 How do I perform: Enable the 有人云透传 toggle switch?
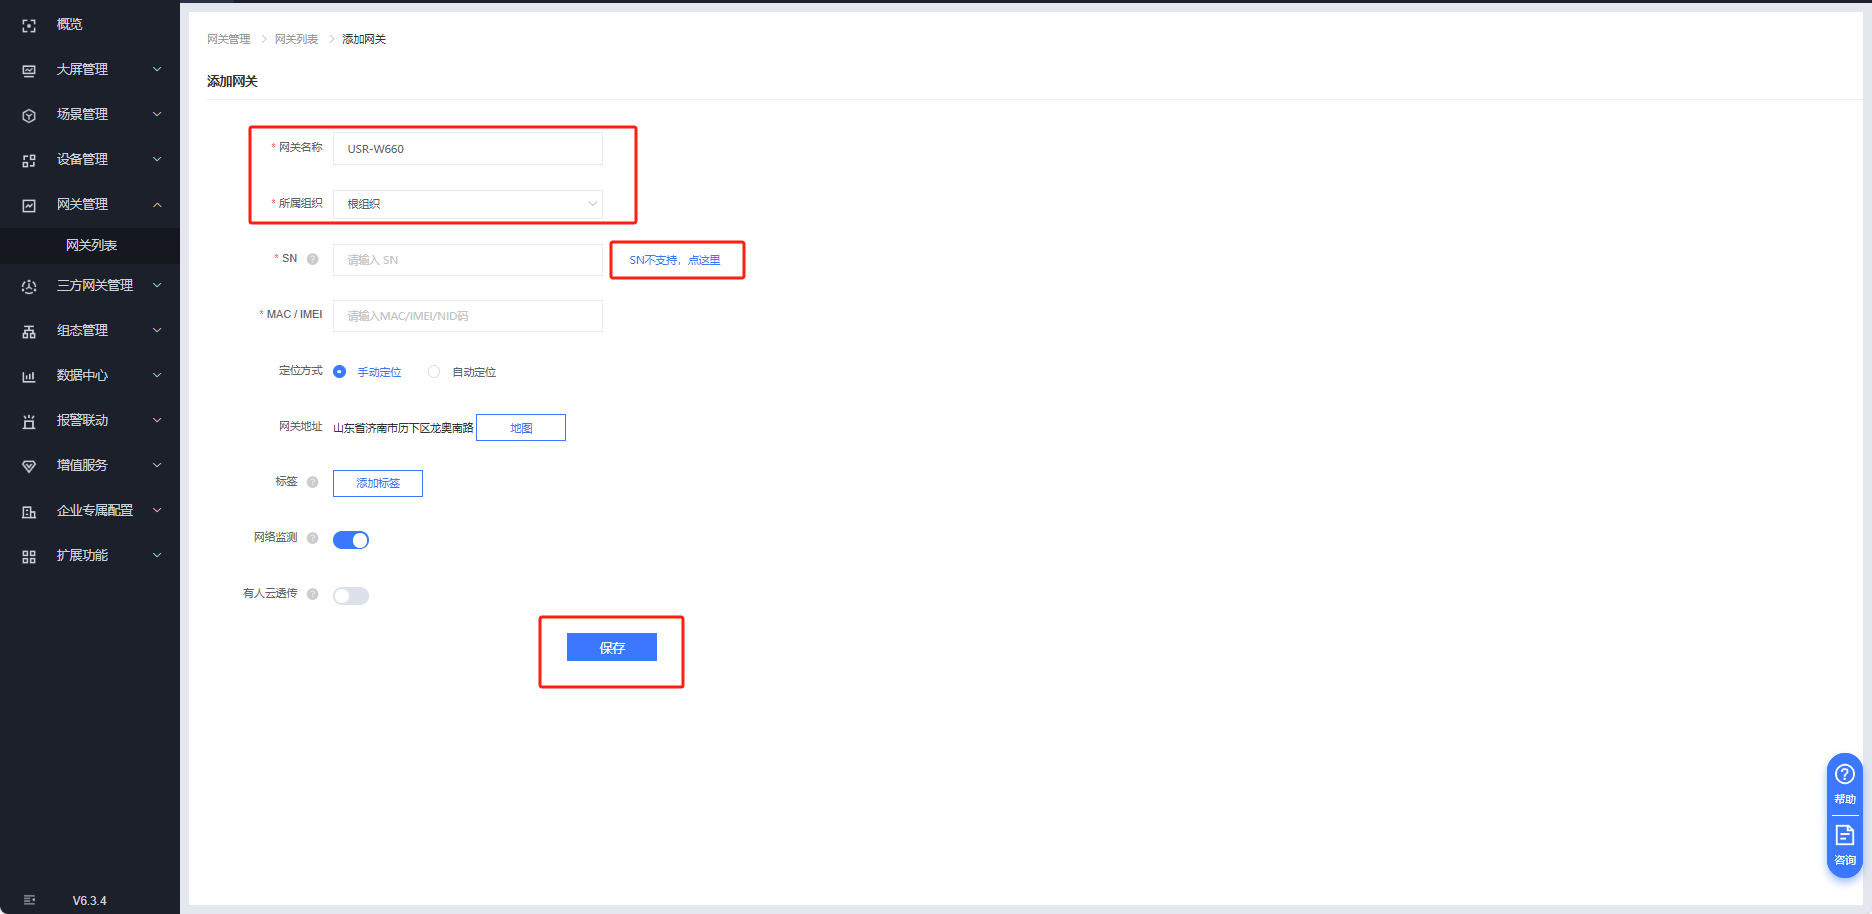coord(351,596)
